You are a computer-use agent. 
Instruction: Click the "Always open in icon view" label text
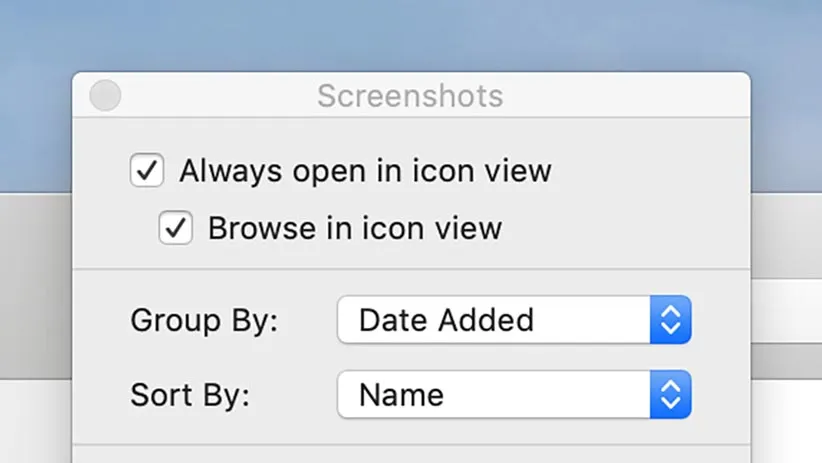tap(365, 171)
